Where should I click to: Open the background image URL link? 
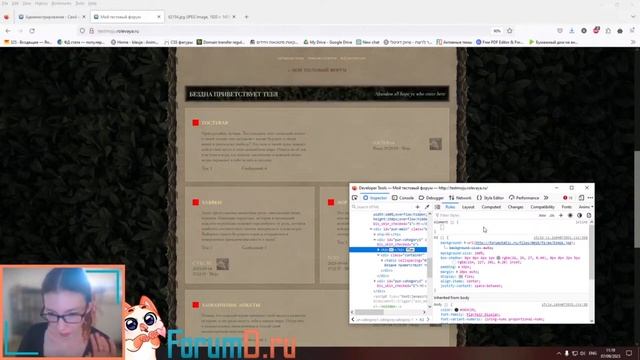click(525, 243)
